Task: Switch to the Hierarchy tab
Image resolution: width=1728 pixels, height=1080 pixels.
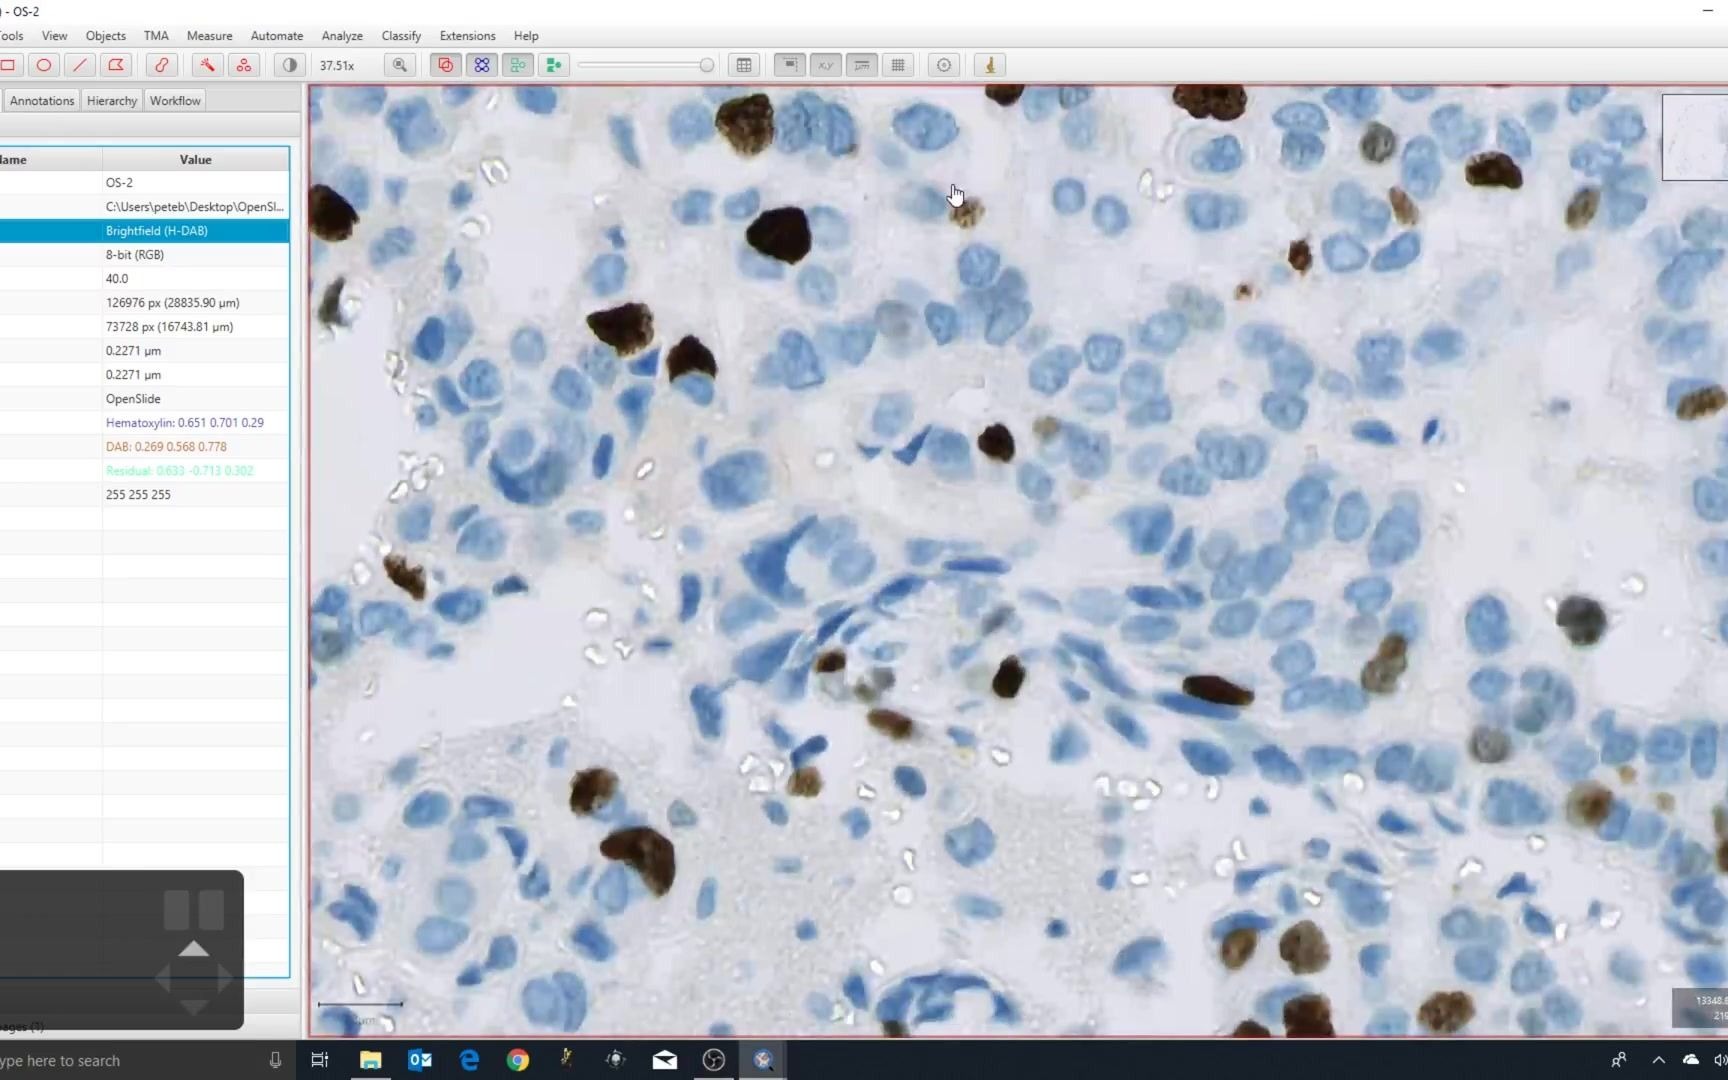Action: [x=111, y=100]
